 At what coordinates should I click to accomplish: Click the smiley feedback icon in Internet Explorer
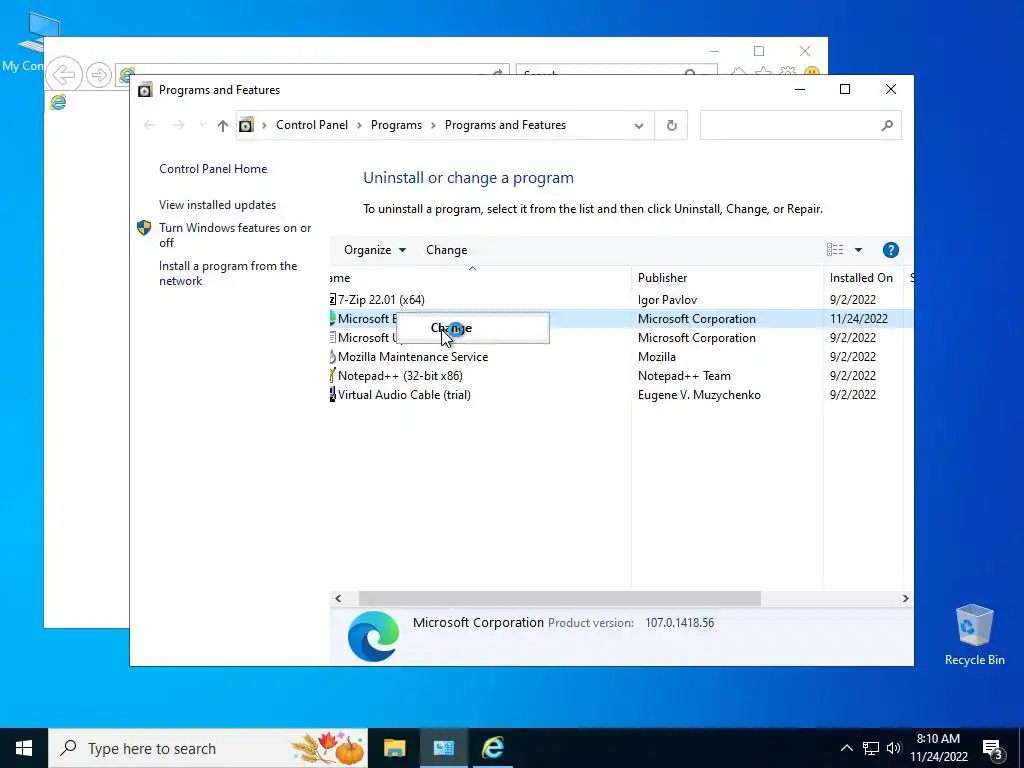pos(812,71)
